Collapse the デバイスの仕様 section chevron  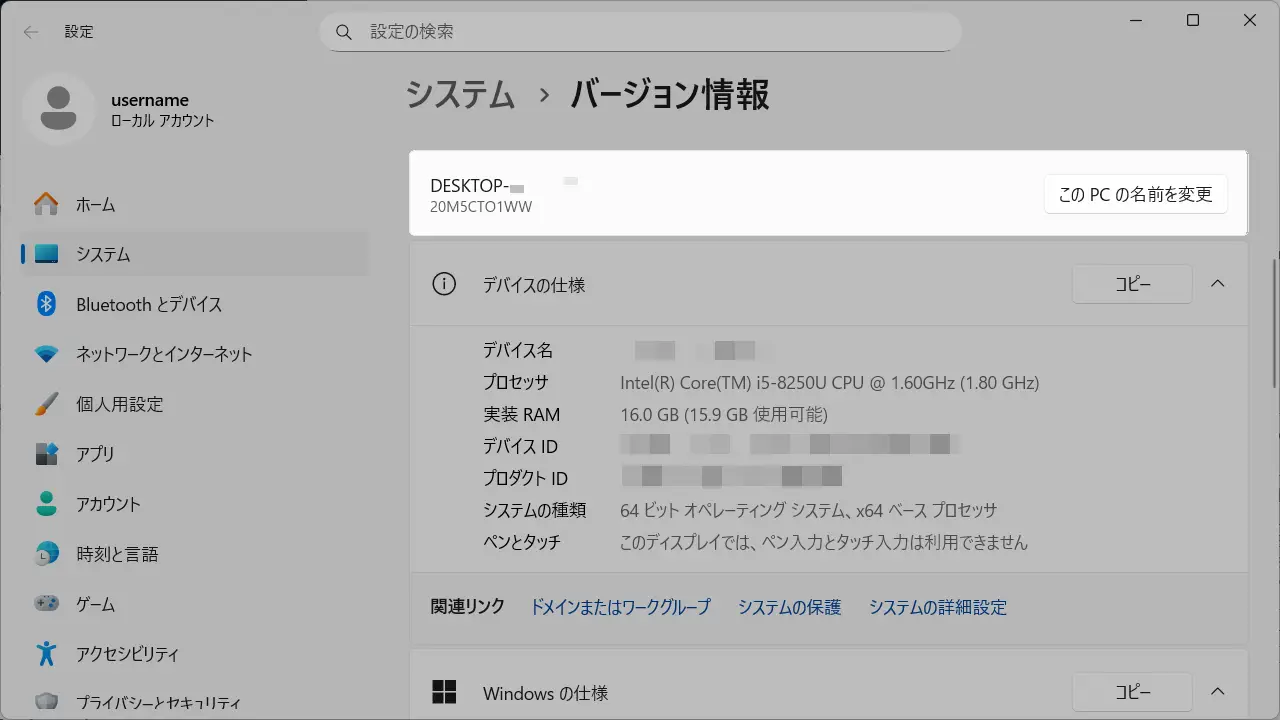1217,284
